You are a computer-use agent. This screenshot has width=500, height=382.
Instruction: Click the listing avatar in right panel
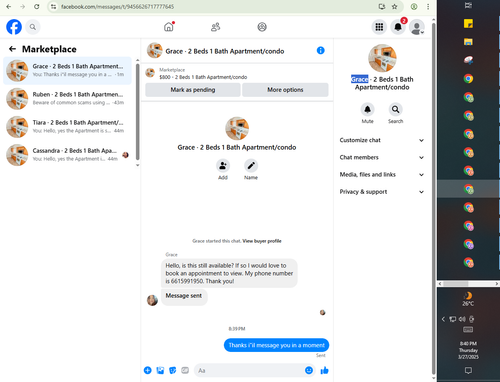click(382, 58)
